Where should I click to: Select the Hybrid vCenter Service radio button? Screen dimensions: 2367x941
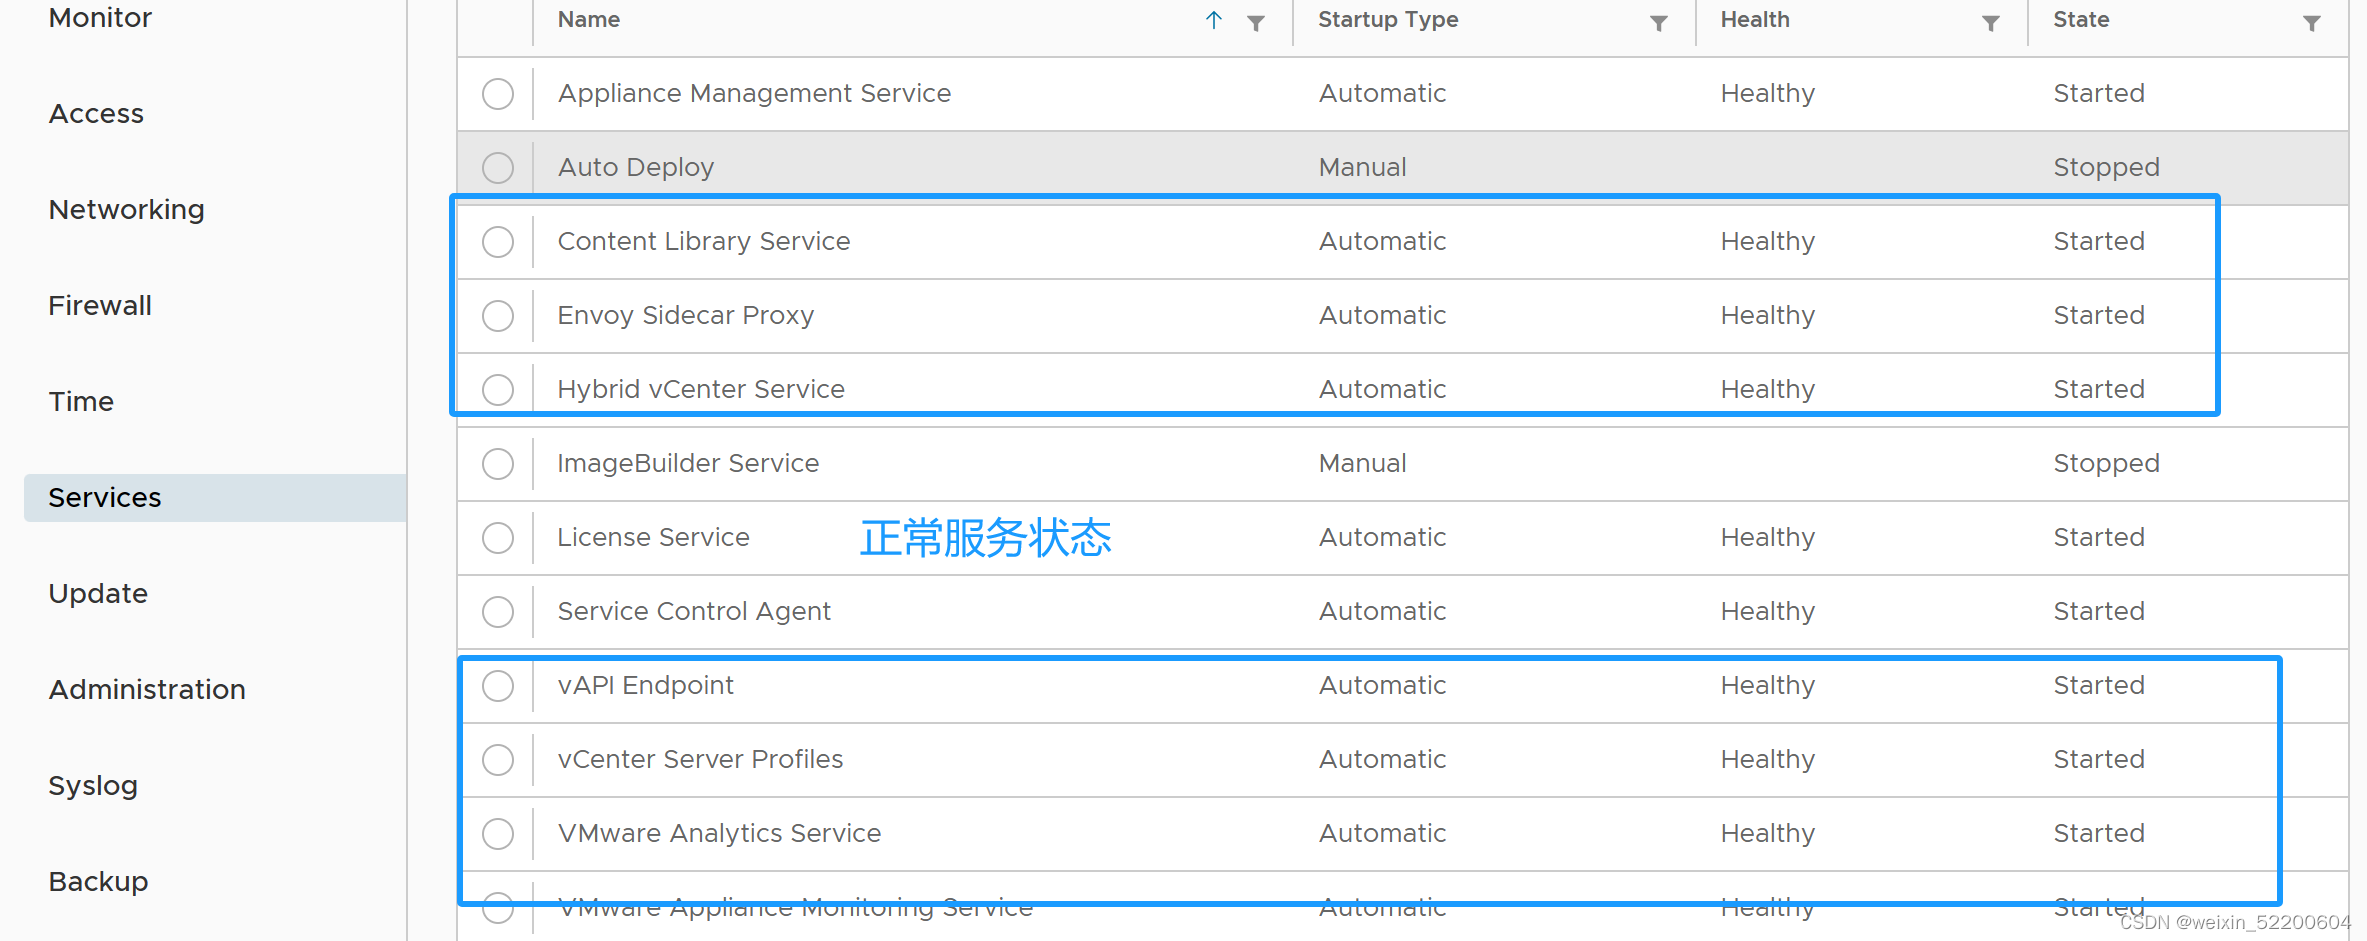[498, 390]
